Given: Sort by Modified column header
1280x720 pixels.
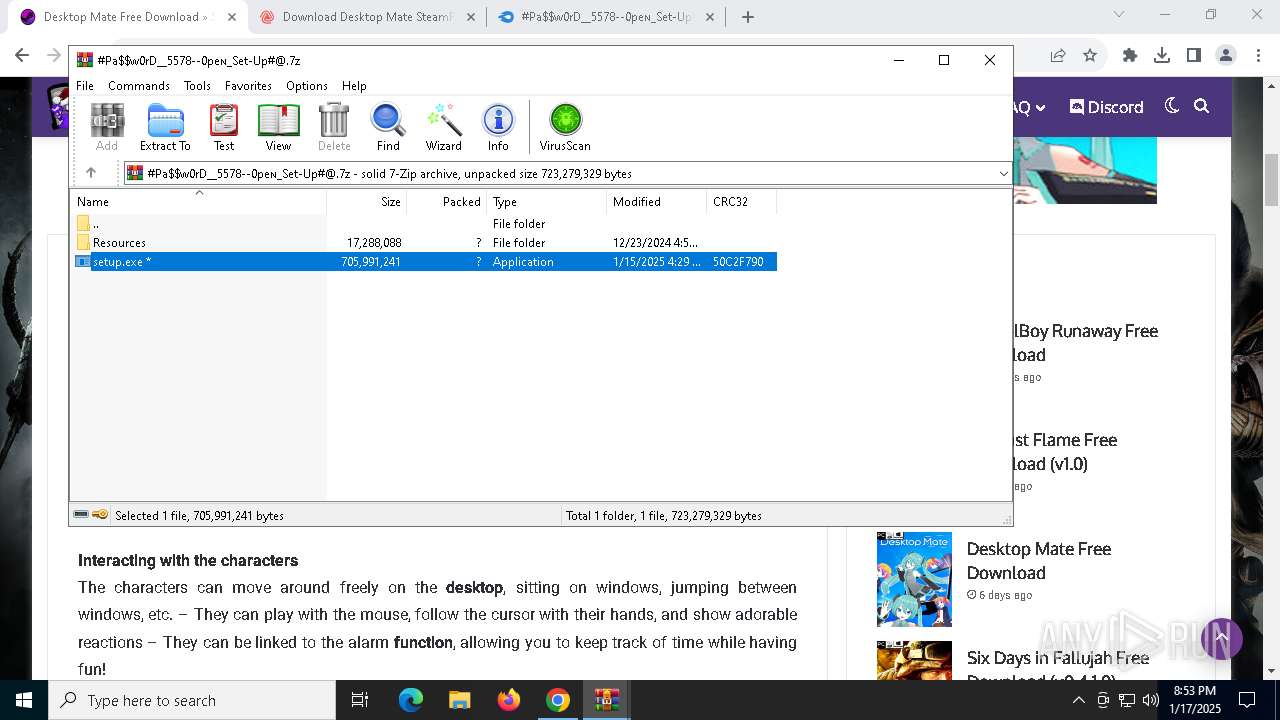Looking at the screenshot, I should (x=656, y=201).
